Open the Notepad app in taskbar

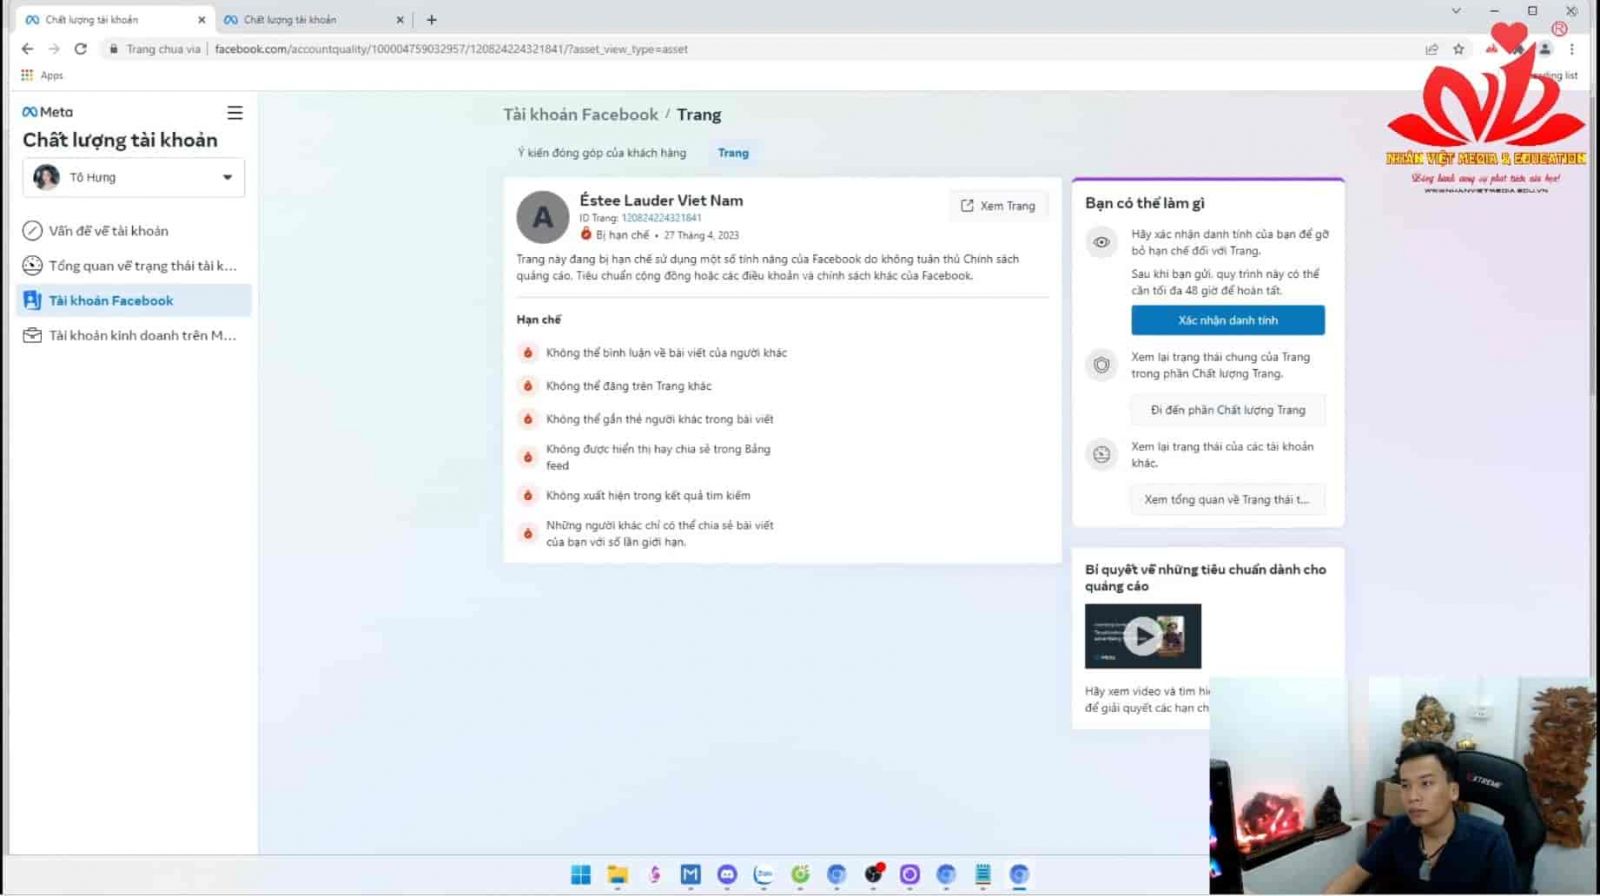pyautogui.click(x=983, y=875)
